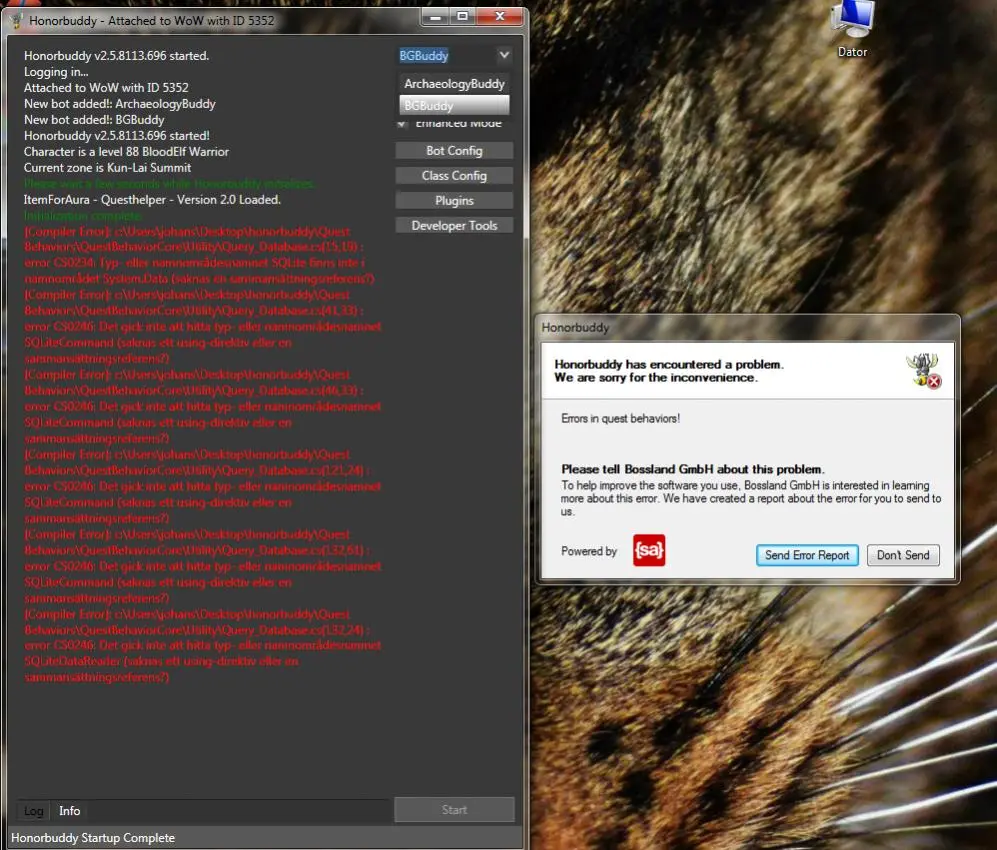The image size is (997, 850).
Task: Click Send Error Report button
Action: coord(807,555)
